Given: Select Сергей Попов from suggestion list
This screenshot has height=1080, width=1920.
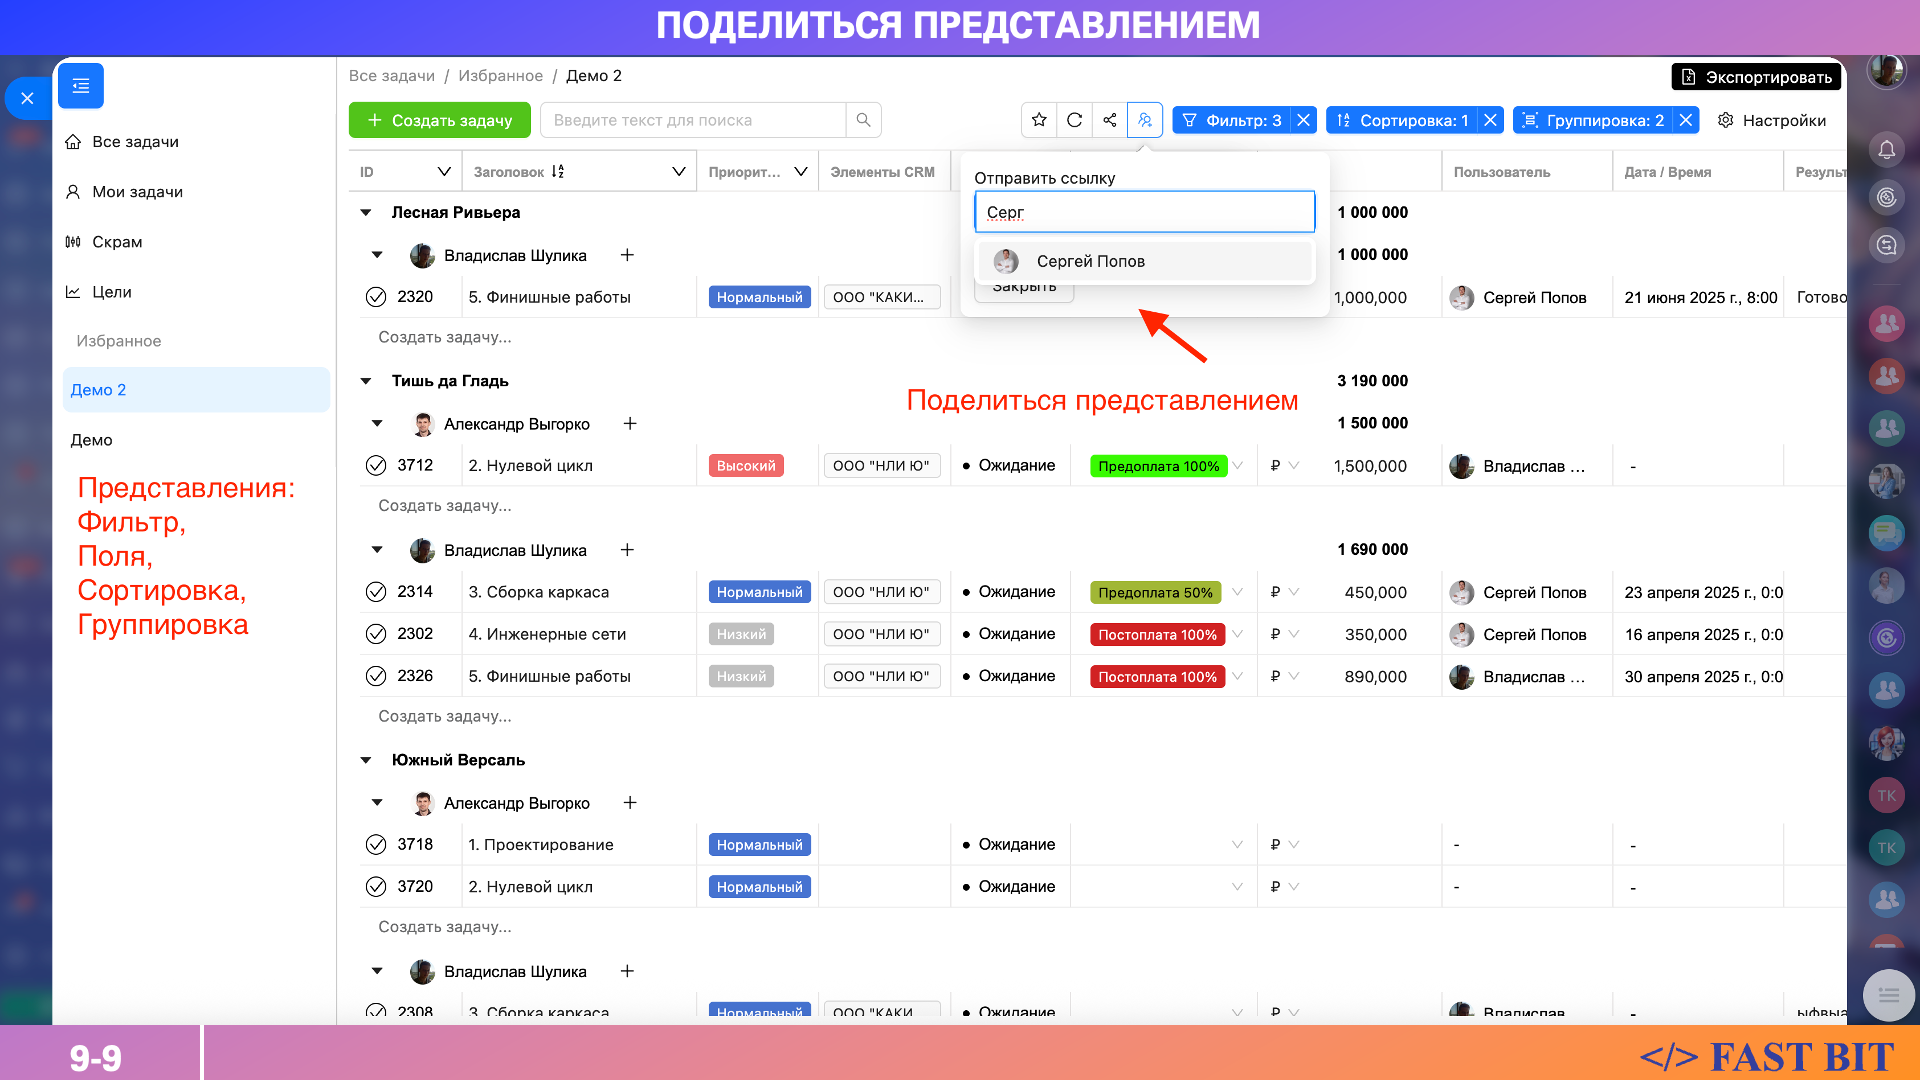Looking at the screenshot, I should click(1090, 261).
